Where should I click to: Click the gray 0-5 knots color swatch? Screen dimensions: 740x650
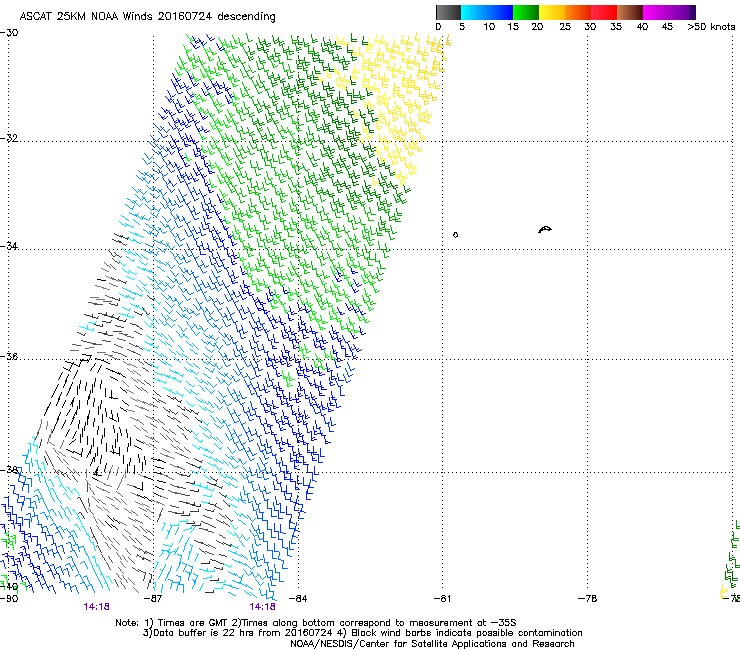pos(448,12)
